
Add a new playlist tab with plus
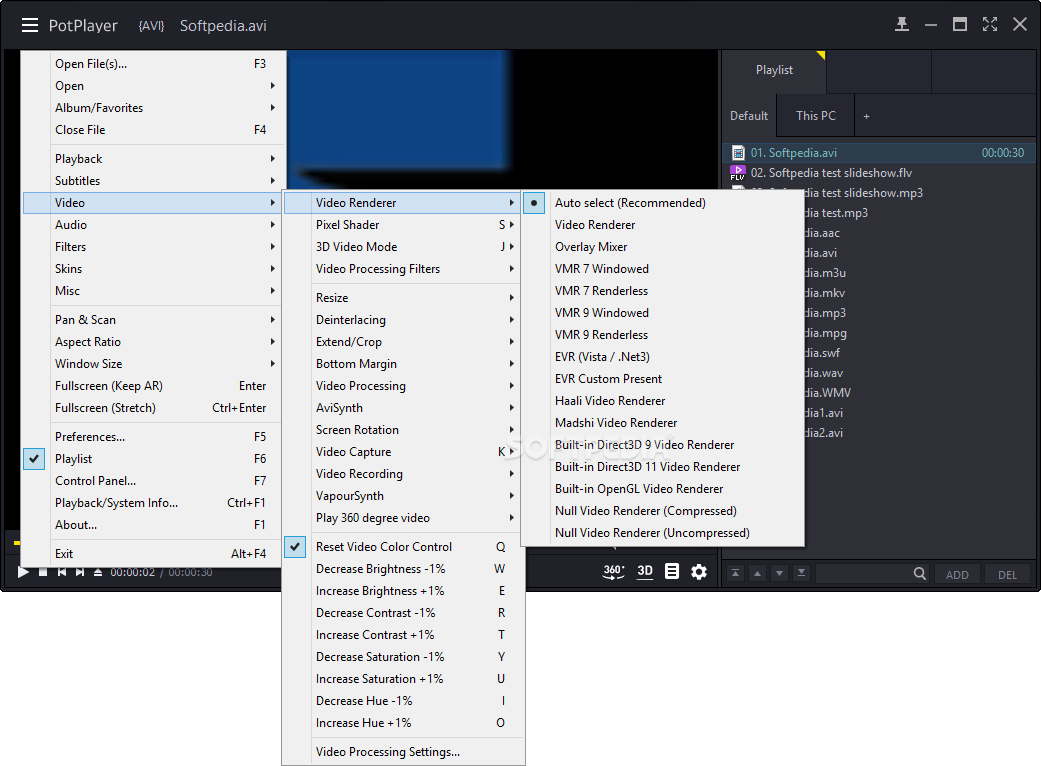866,116
